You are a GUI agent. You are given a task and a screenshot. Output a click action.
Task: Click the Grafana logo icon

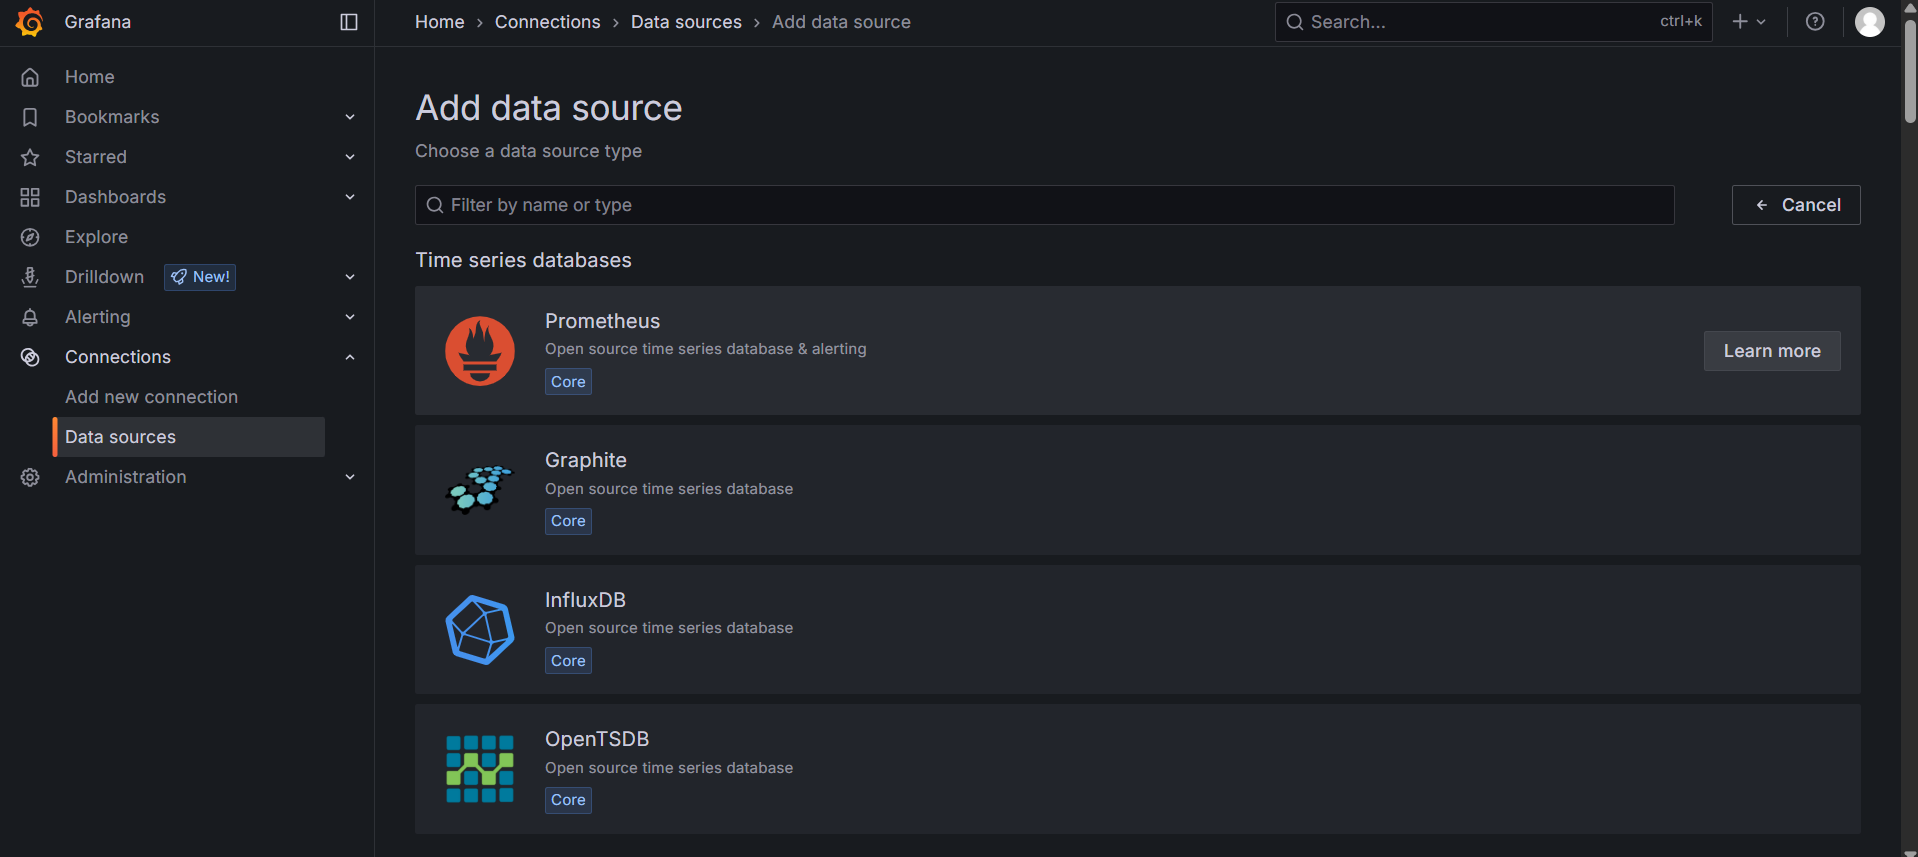point(30,22)
